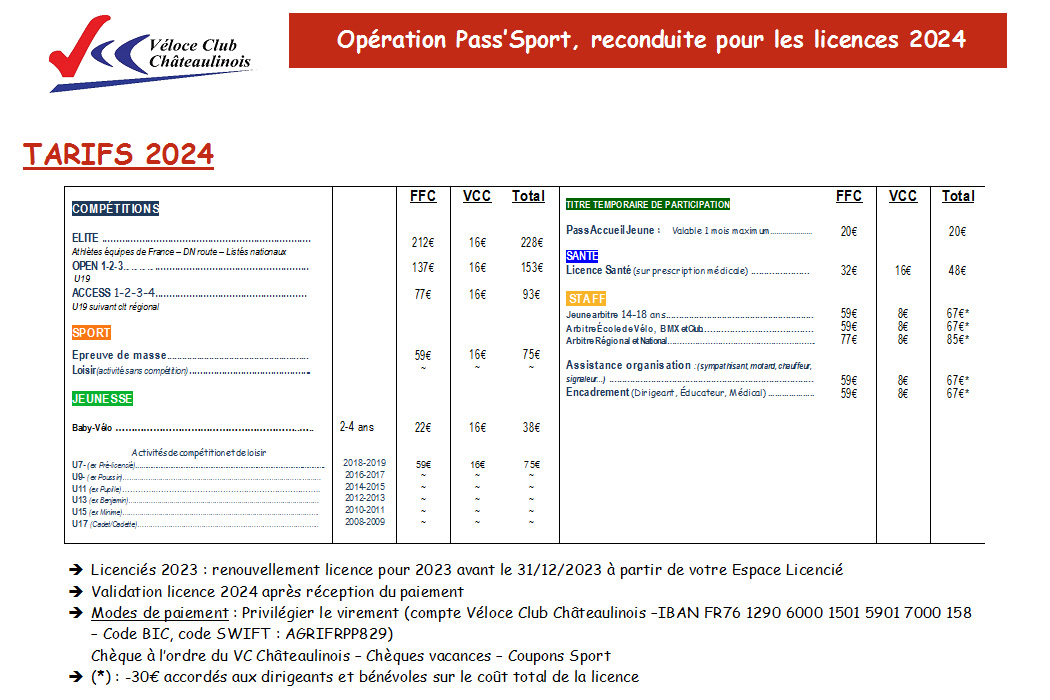Click the arrow bullet before Validation licence 2024

[76, 591]
